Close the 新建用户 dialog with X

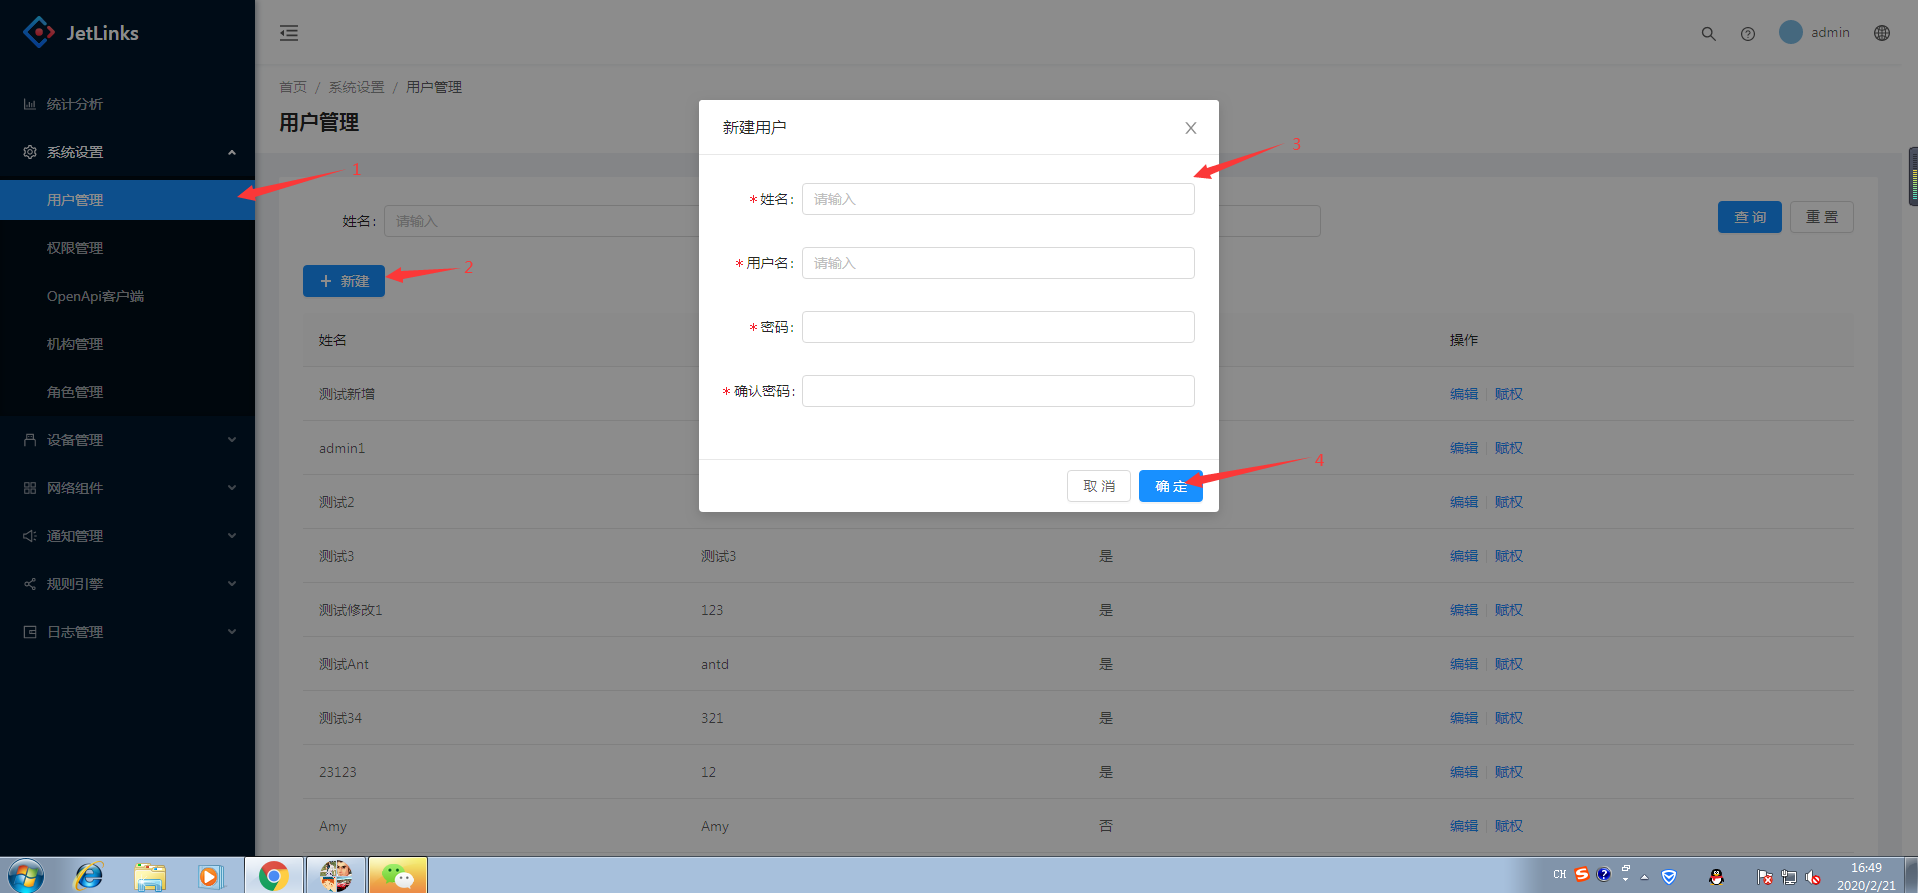pyautogui.click(x=1190, y=128)
